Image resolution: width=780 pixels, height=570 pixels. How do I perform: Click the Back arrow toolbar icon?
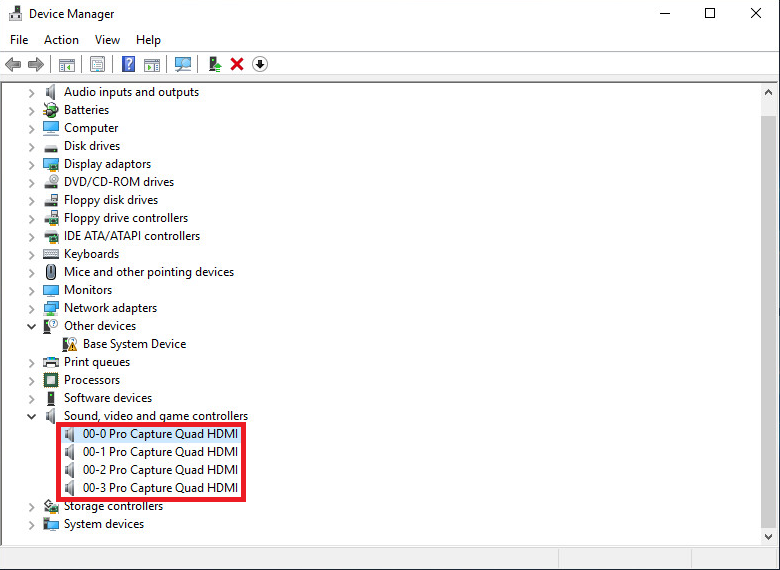click(13, 64)
